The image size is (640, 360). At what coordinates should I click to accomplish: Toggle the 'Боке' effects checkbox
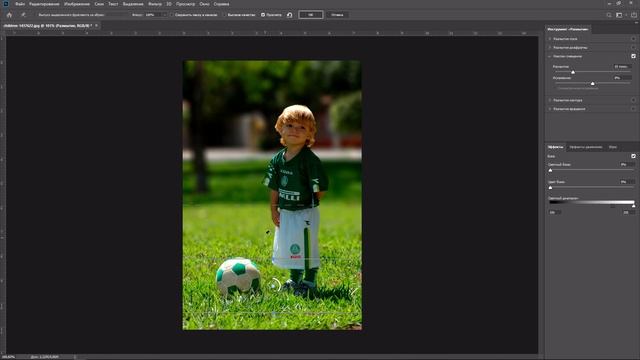[633, 156]
